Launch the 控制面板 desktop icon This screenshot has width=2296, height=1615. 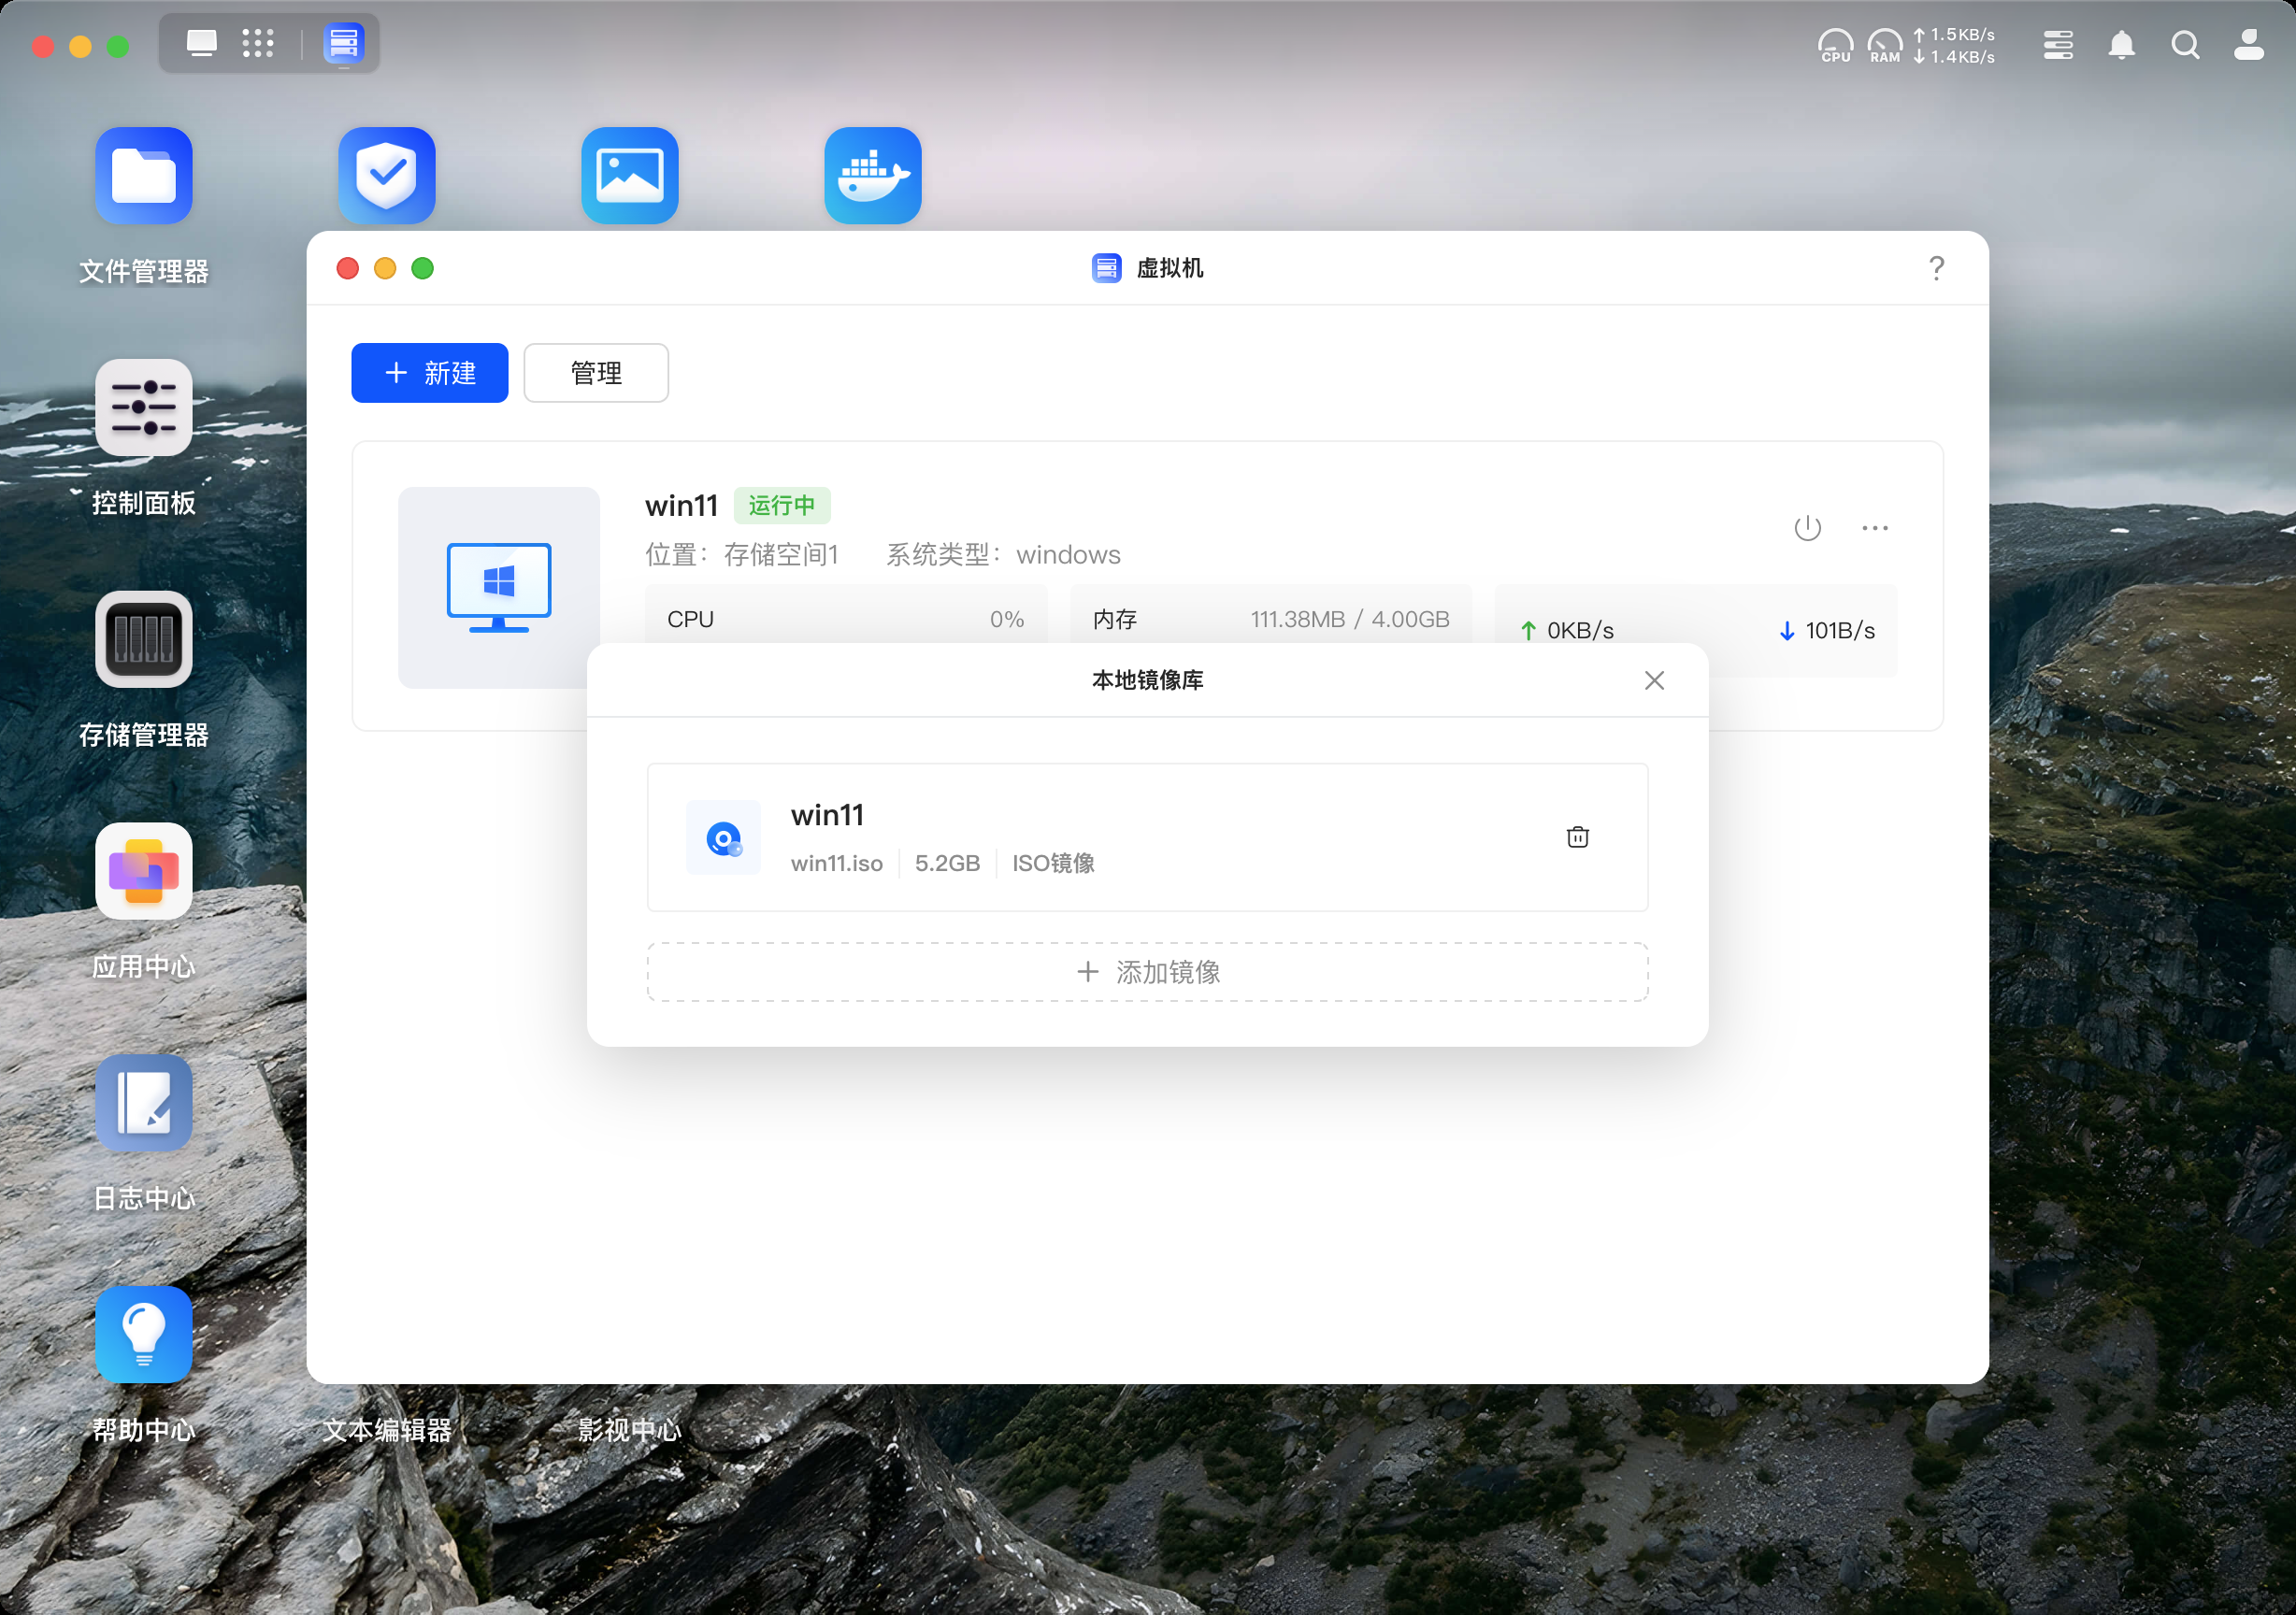pos(144,408)
